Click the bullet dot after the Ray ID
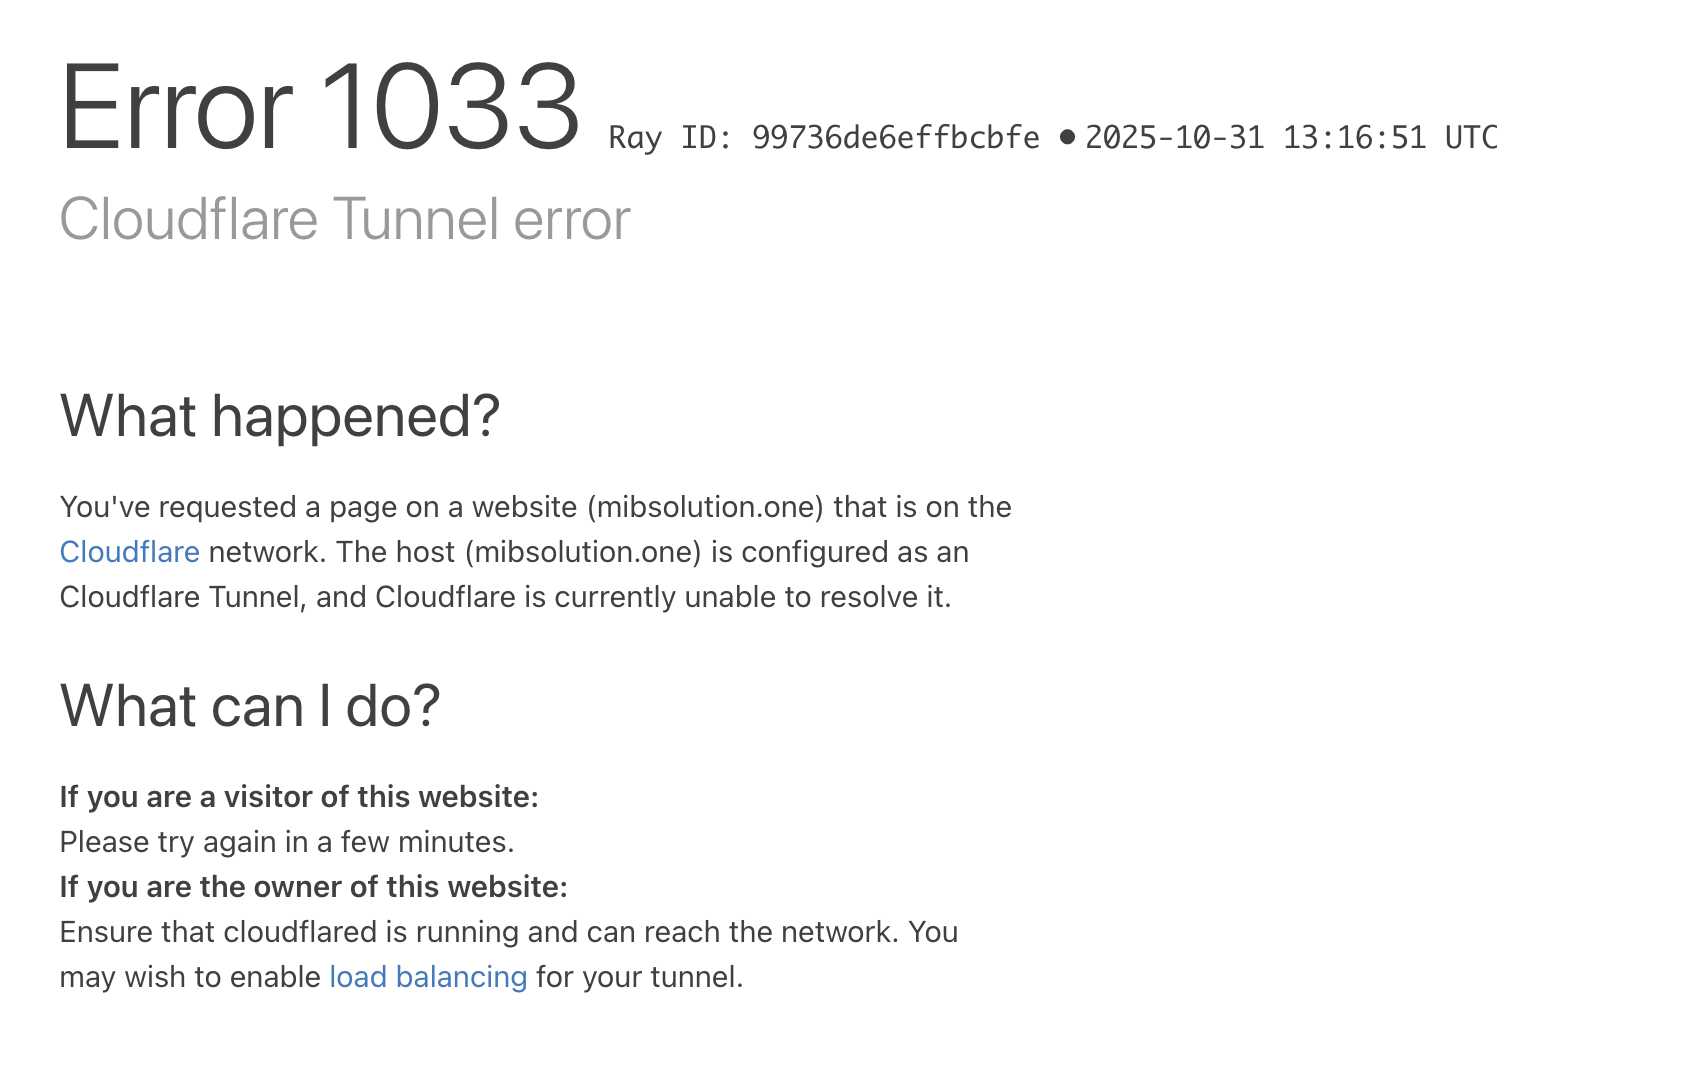The image size is (1684, 1066). click(x=1067, y=137)
